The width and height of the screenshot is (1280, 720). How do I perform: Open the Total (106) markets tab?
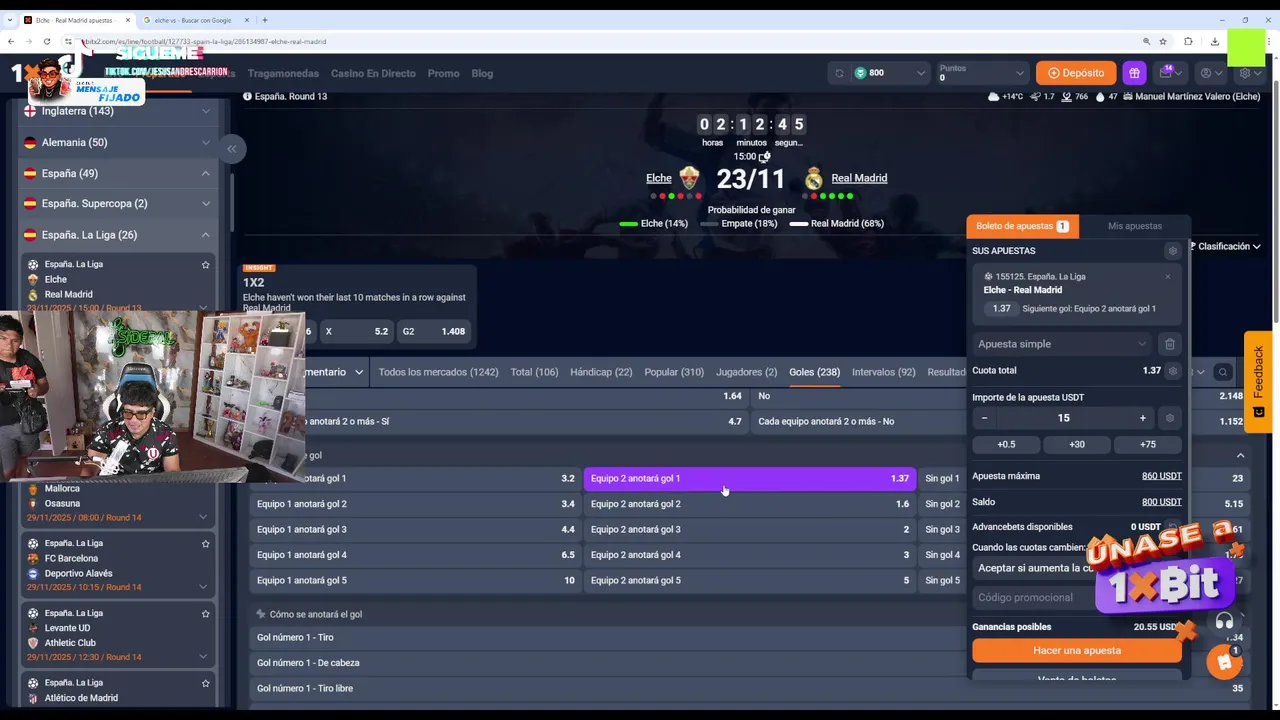pyautogui.click(x=534, y=372)
